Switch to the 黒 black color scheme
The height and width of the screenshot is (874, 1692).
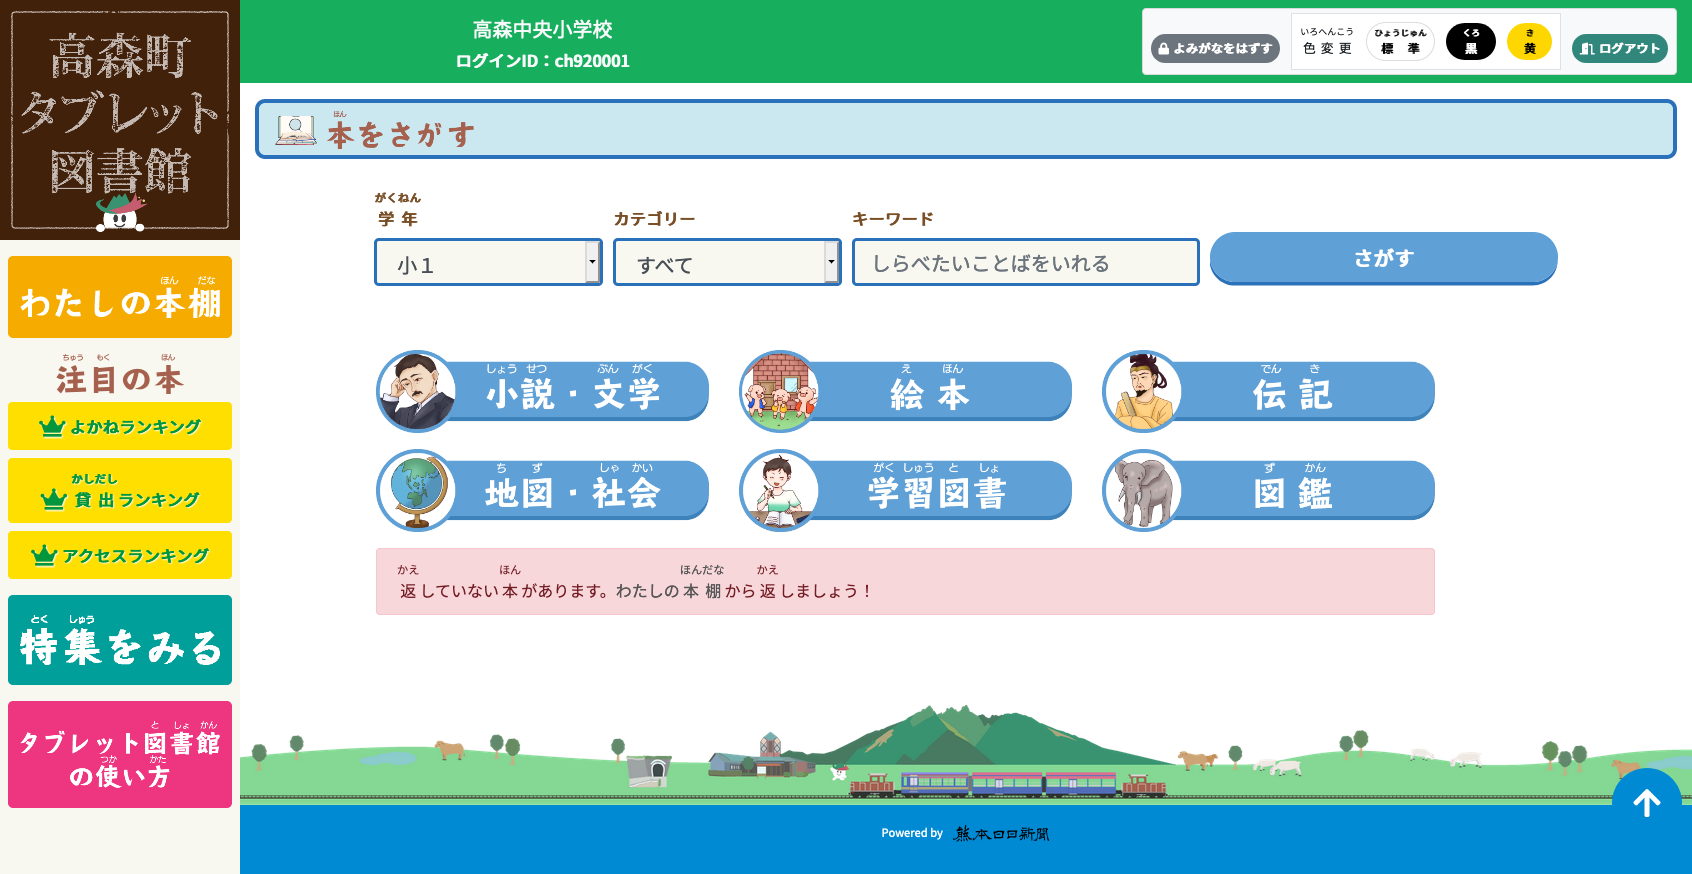pyautogui.click(x=1470, y=42)
